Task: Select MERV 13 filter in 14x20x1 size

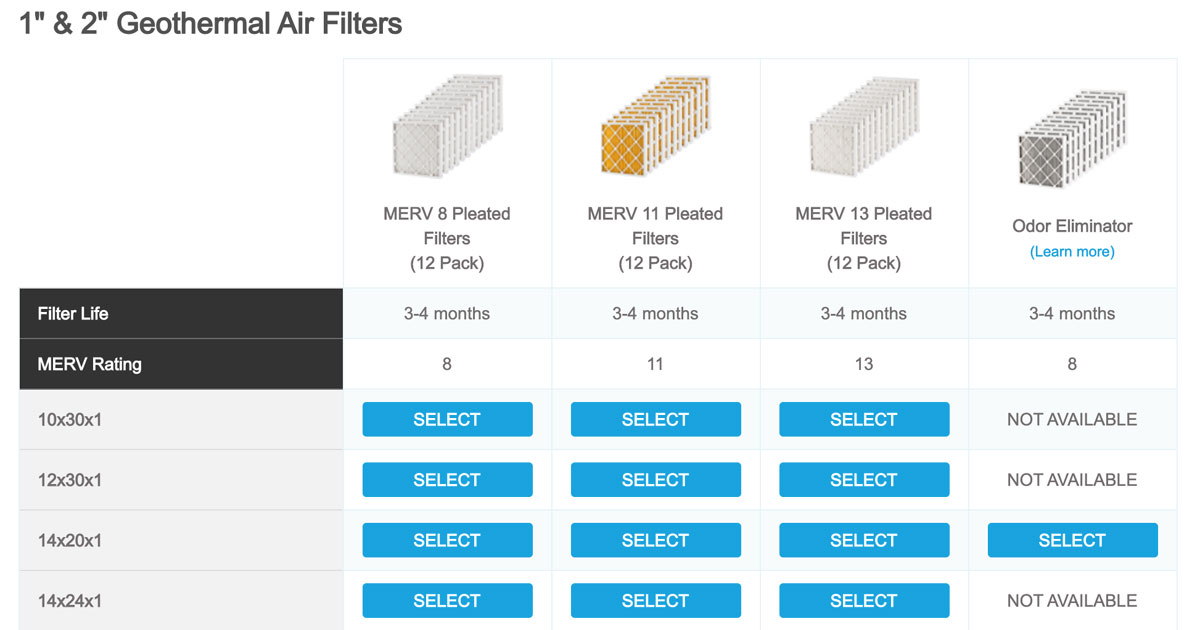Action: 864,540
